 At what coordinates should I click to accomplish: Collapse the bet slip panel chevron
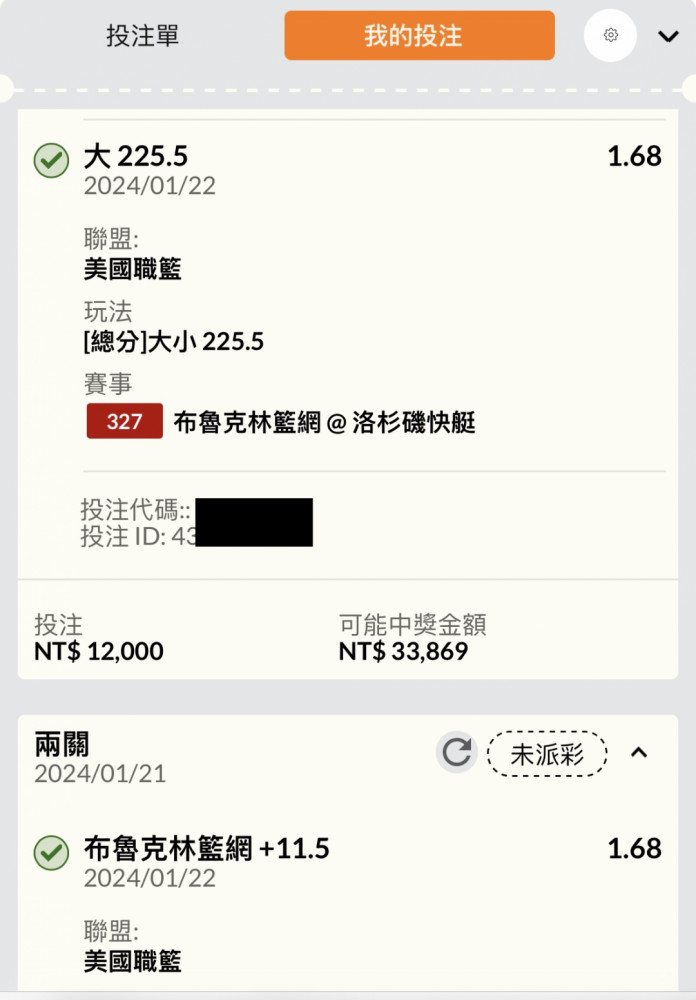pos(668,36)
